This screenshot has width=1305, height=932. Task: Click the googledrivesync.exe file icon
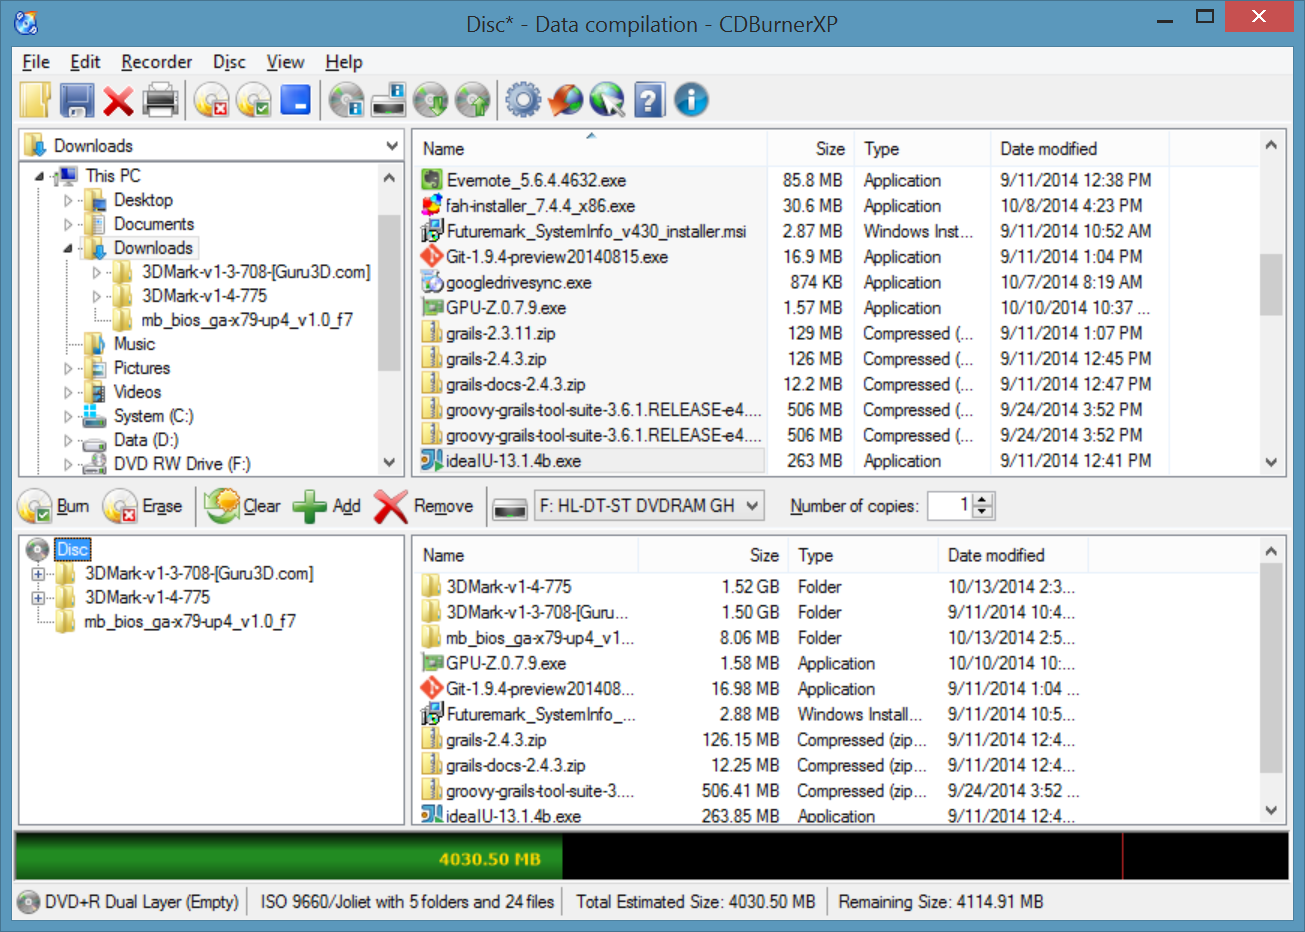click(432, 282)
